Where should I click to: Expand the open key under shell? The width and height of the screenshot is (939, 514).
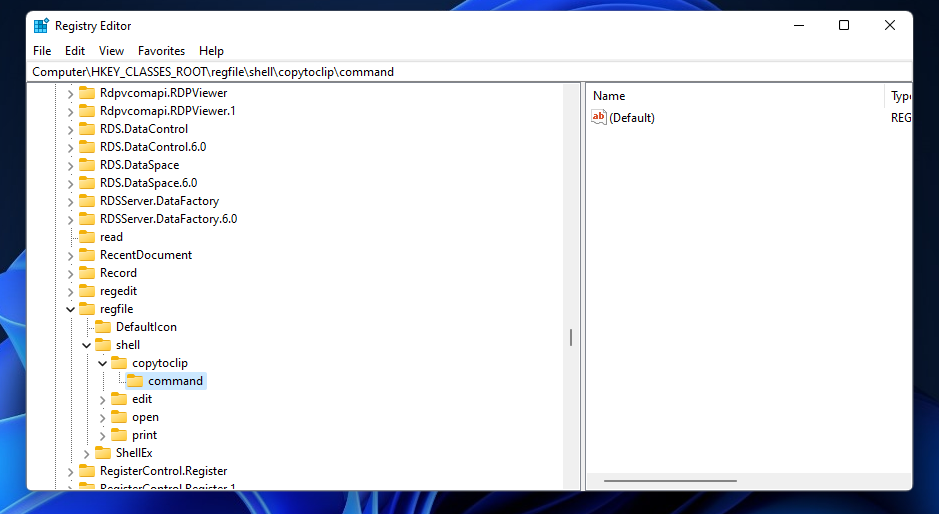click(103, 418)
